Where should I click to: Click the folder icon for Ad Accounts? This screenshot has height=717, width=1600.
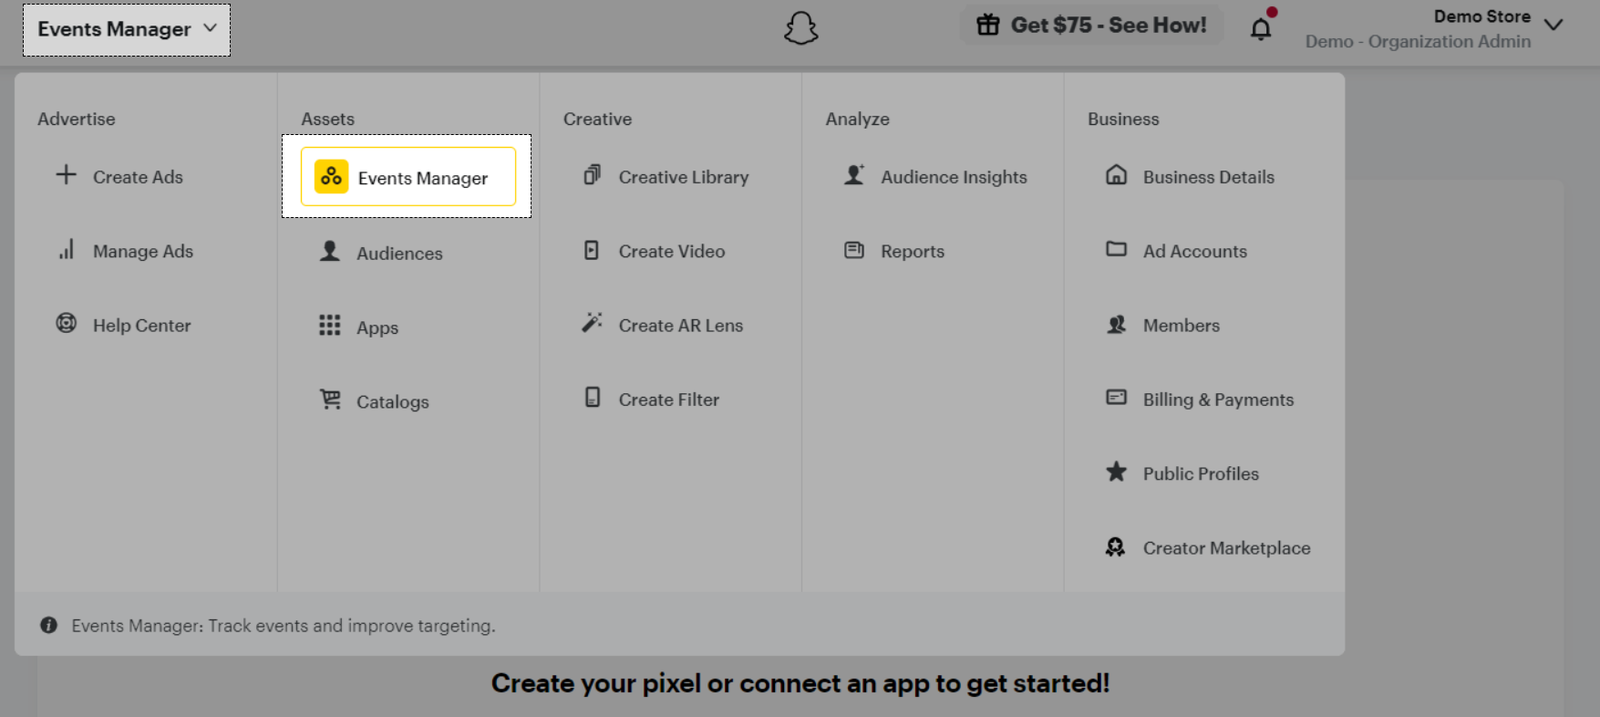(1116, 249)
